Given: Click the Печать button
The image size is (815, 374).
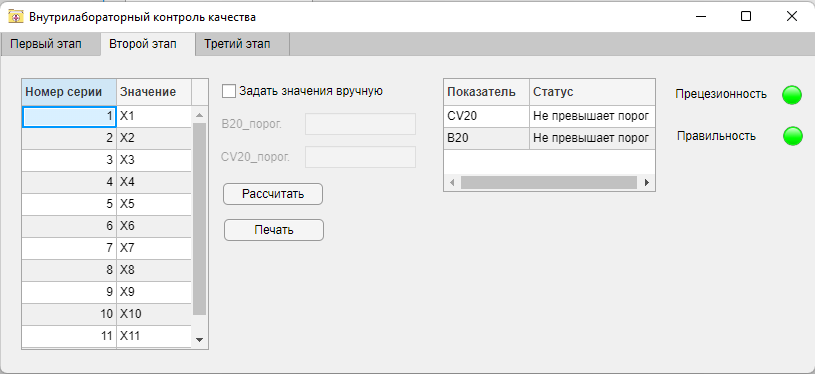Looking at the screenshot, I should point(274,230).
